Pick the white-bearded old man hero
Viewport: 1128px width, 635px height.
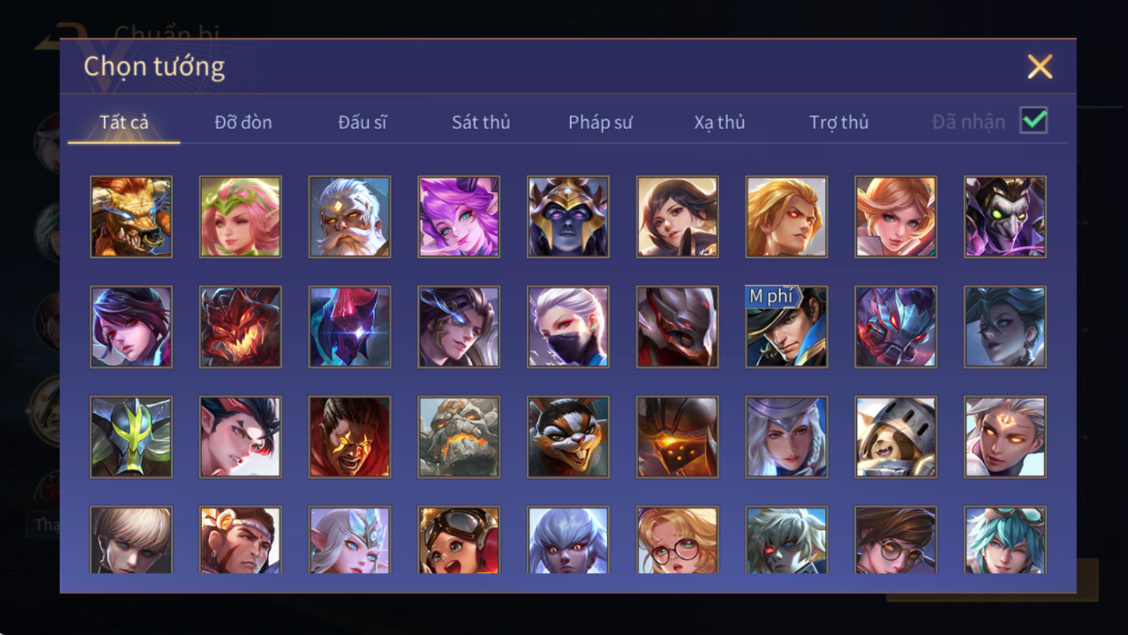click(x=350, y=216)
